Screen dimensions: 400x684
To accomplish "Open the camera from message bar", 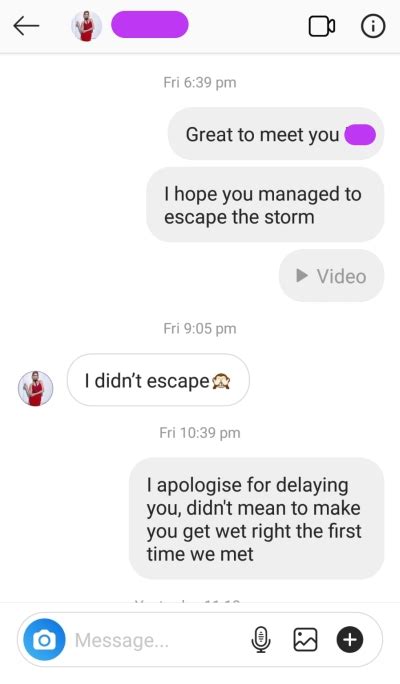I will (x=44, y=640).
